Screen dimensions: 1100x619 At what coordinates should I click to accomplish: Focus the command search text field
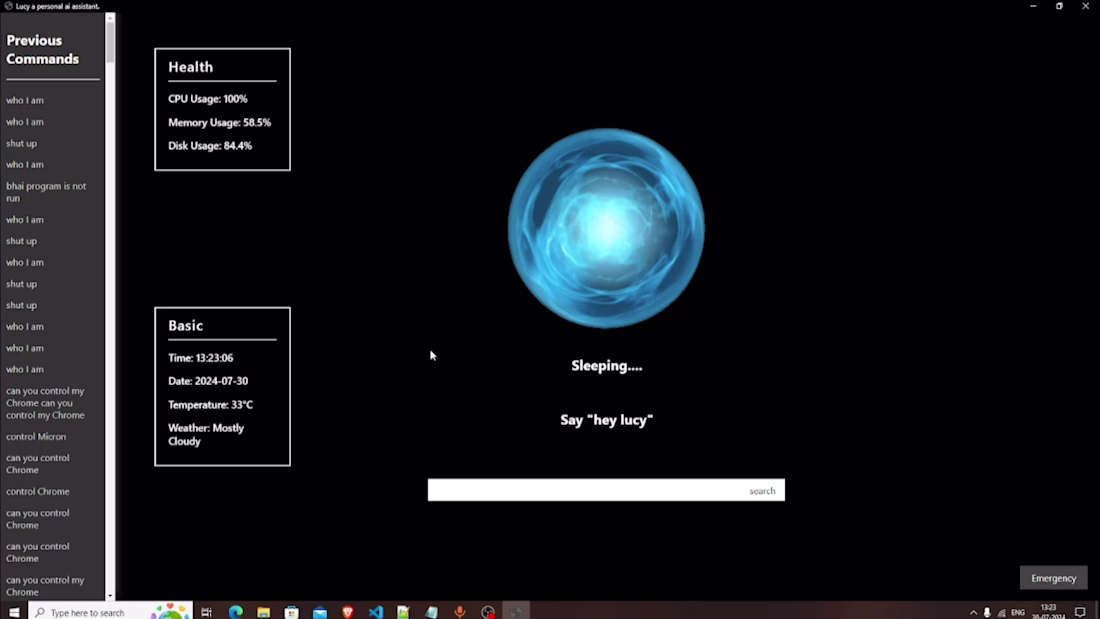pos(585,491)
